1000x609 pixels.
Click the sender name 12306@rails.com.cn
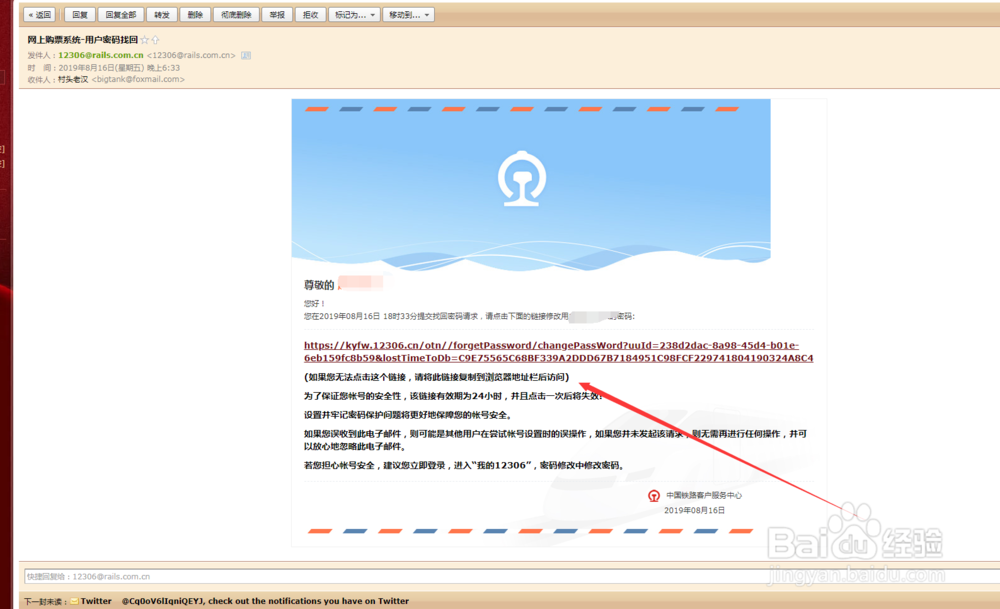point(101,55)
